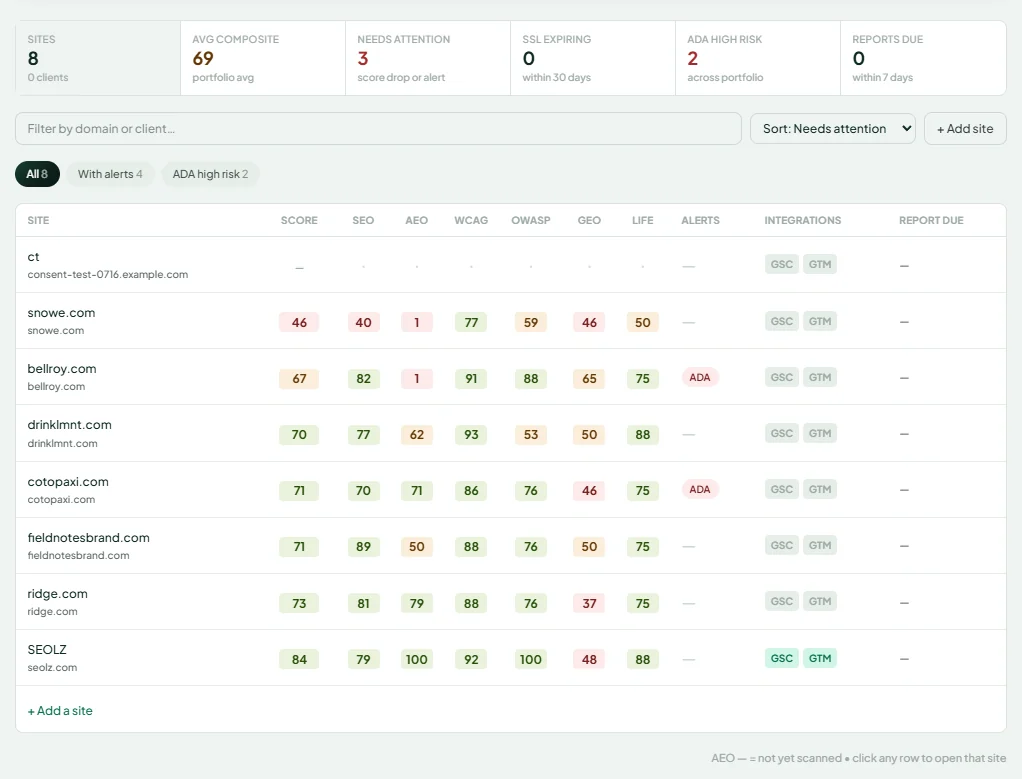
Task: Click SEOLZ's AEO score 100
Action: point(416,660)
